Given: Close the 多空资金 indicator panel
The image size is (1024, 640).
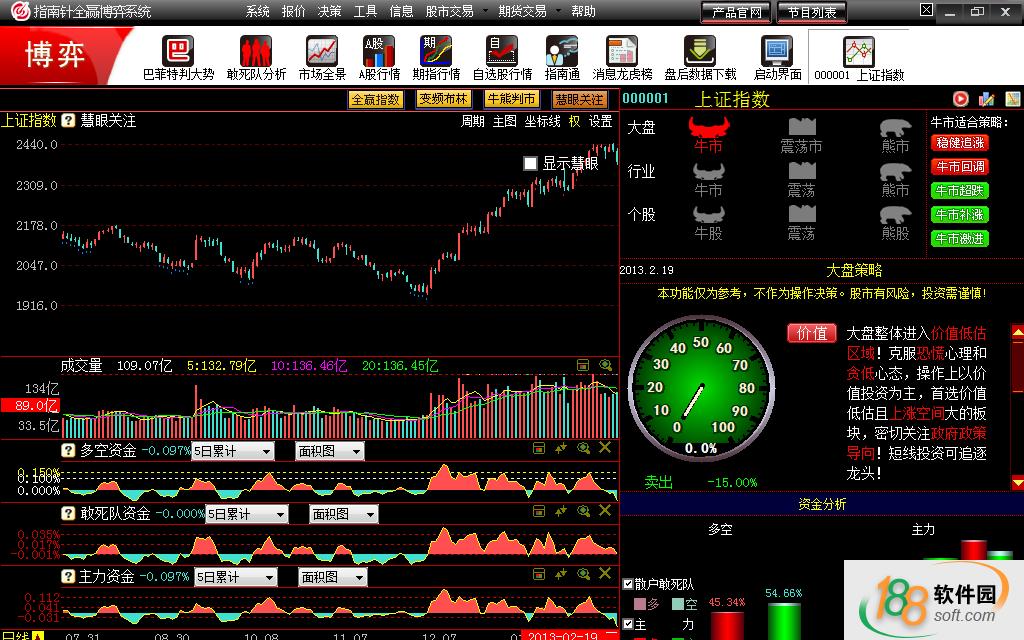Looking at the screenshot, I should tap(605, 449).
